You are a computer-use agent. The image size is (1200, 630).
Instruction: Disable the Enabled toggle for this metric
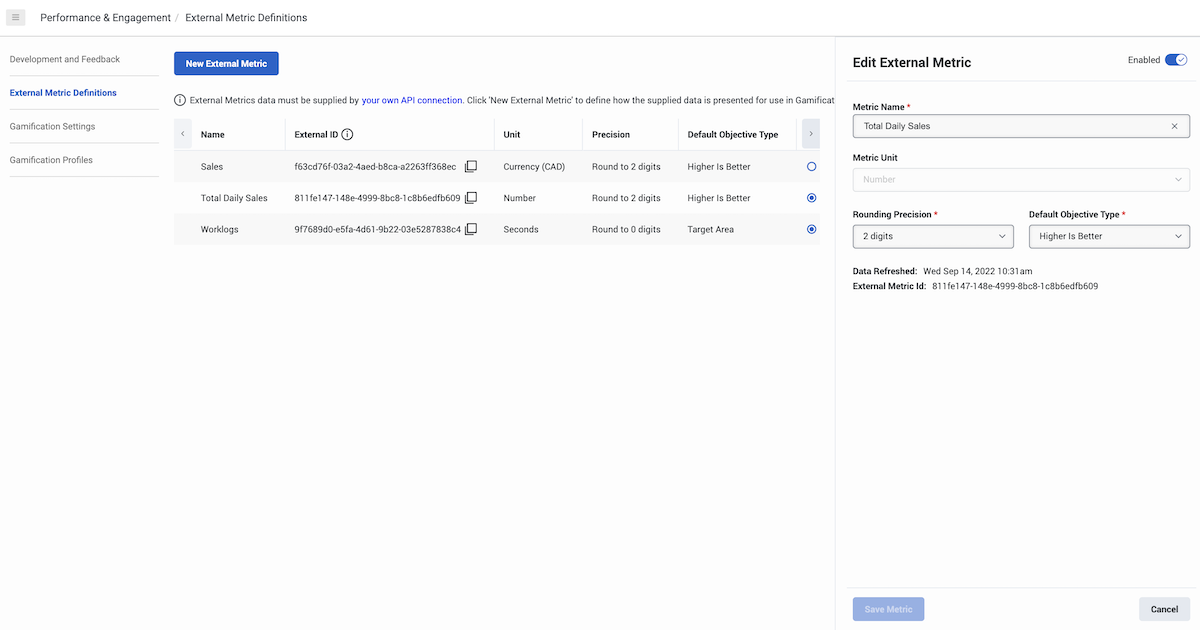pyautogui.click(x=1176, y=59)
